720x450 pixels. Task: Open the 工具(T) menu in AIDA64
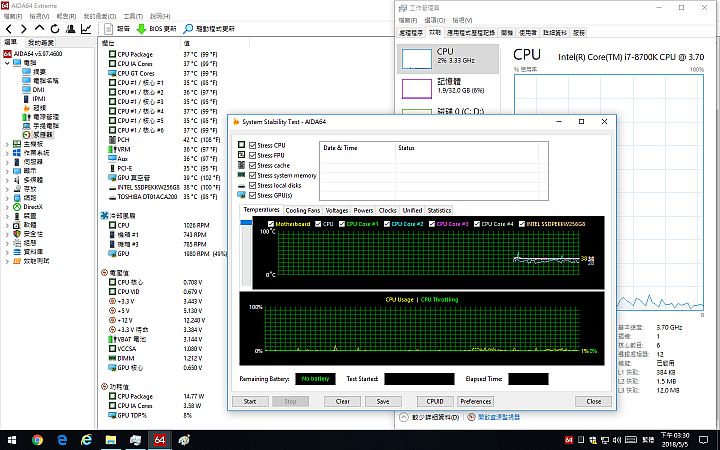(x=133, y=16)
